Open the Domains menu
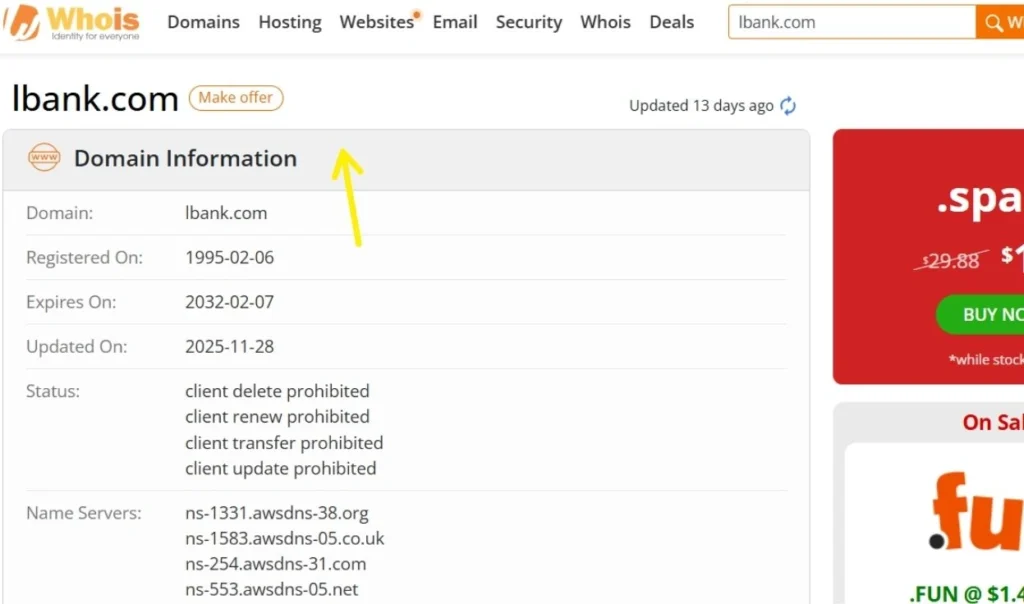The height and width of the screenshot is (604, 1024). tap(203, 22)
